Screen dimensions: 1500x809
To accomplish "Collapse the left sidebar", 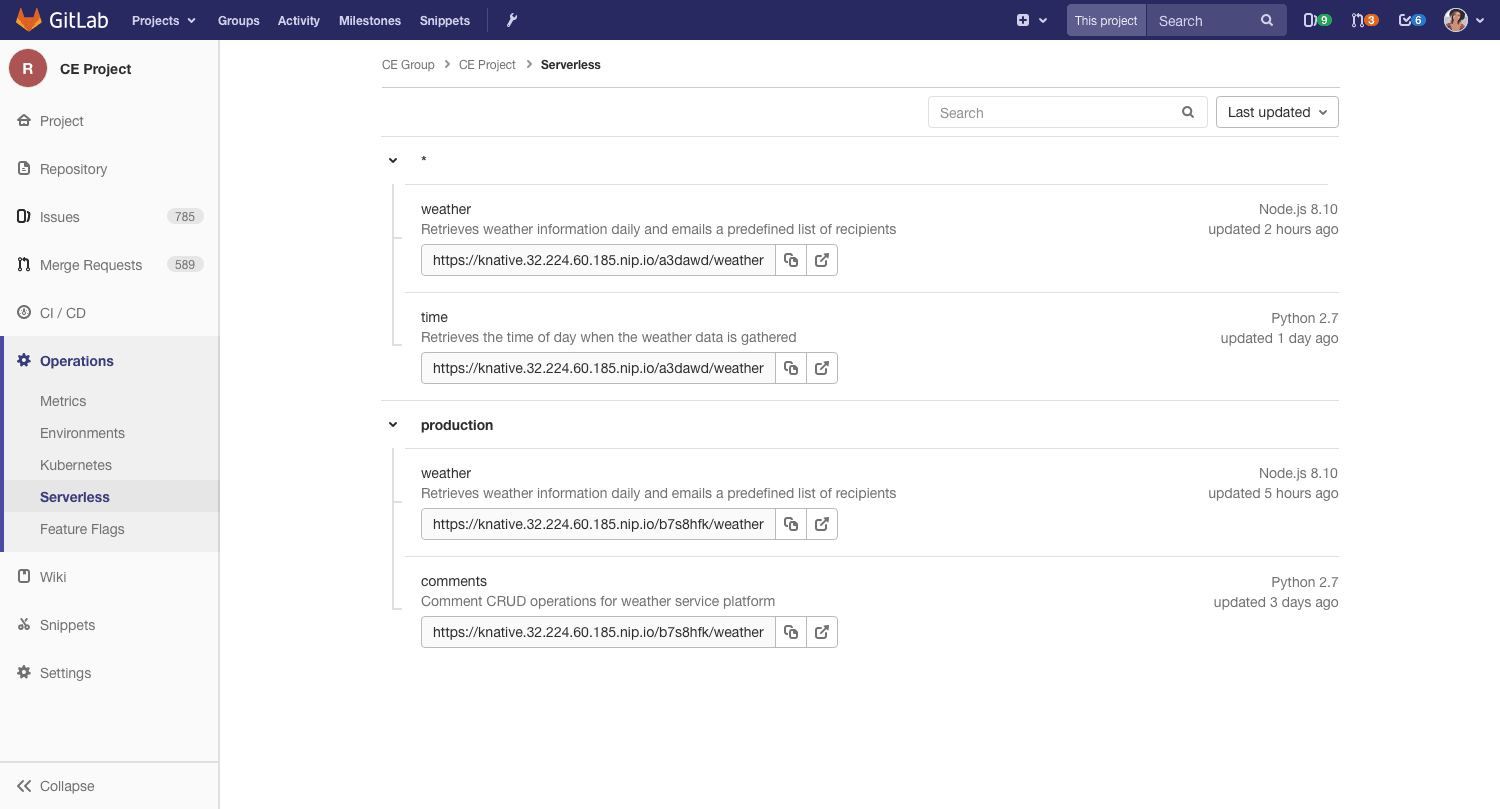I will (x=54, y=786).
